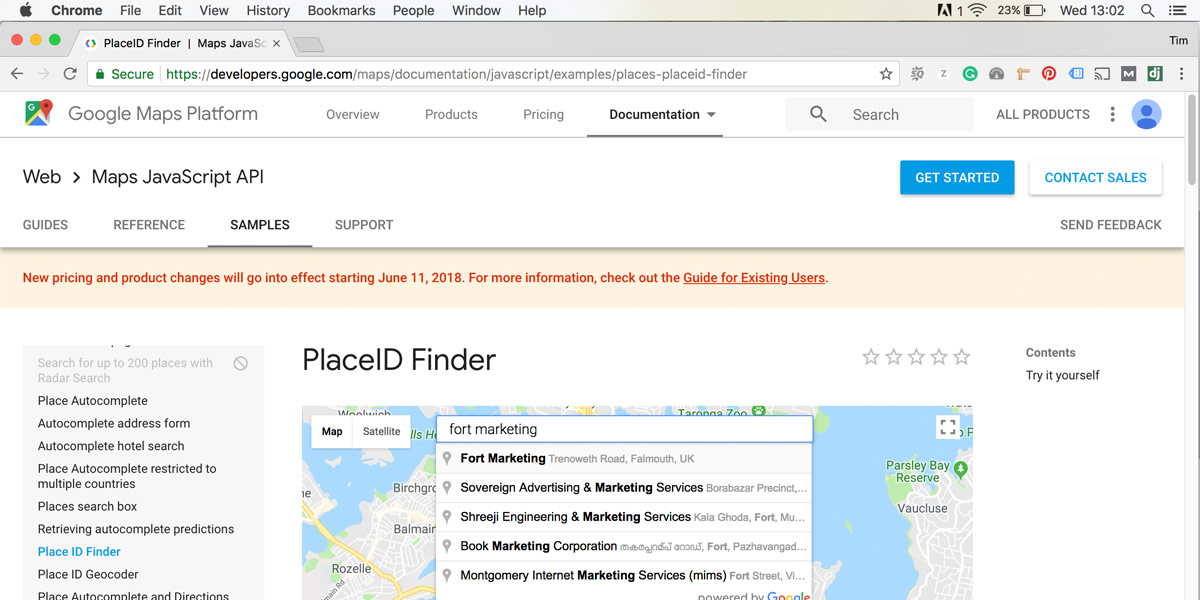Click the Cast icon in Chrome toolbar

pyautogui.click(x=1102, y=74)
